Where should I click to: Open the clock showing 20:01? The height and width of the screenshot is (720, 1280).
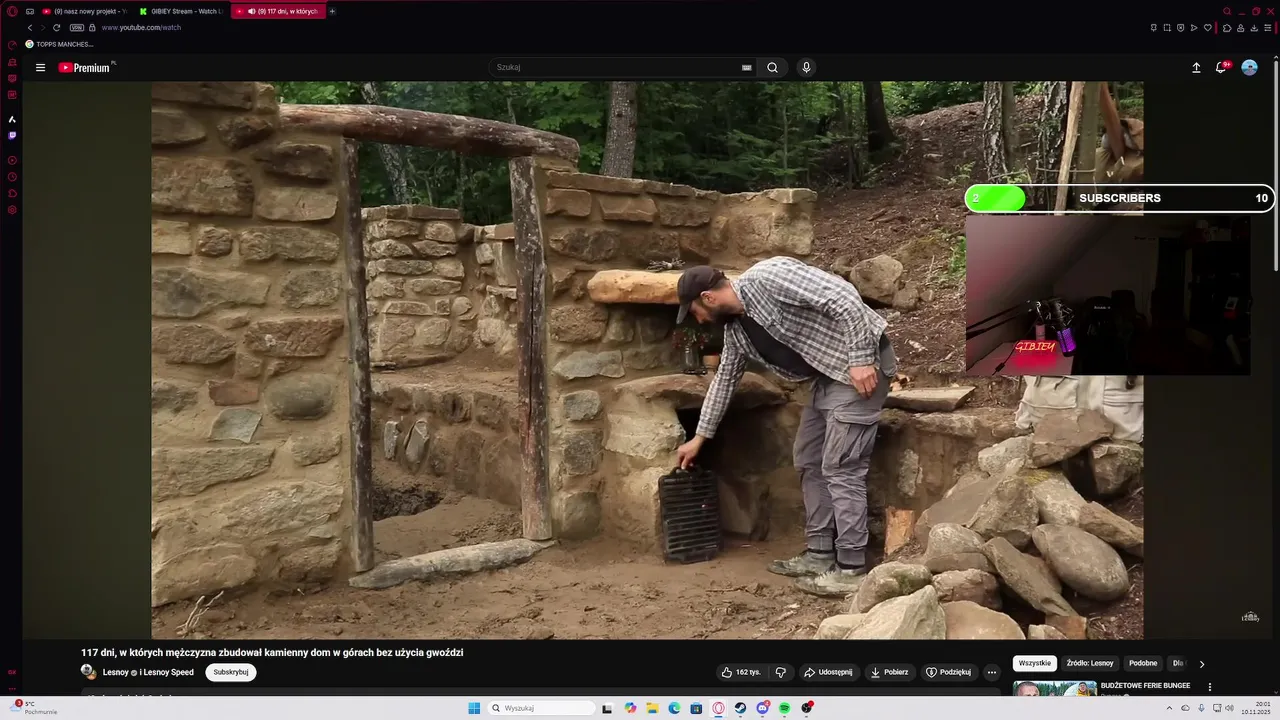(x=1256, y=708)
